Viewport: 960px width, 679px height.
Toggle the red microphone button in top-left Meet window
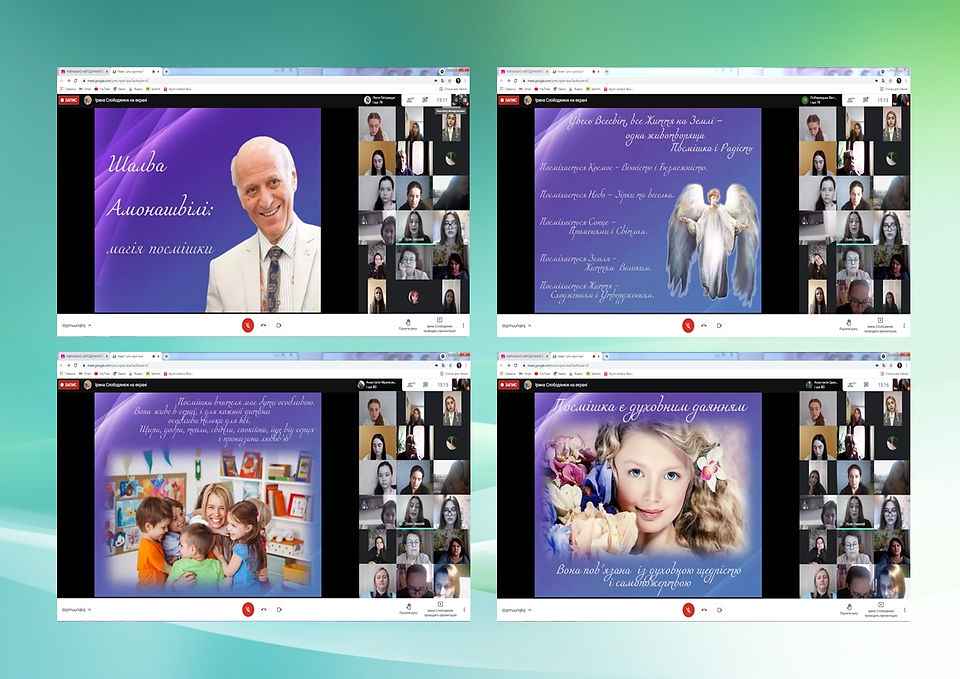click(x=247, y=325)
